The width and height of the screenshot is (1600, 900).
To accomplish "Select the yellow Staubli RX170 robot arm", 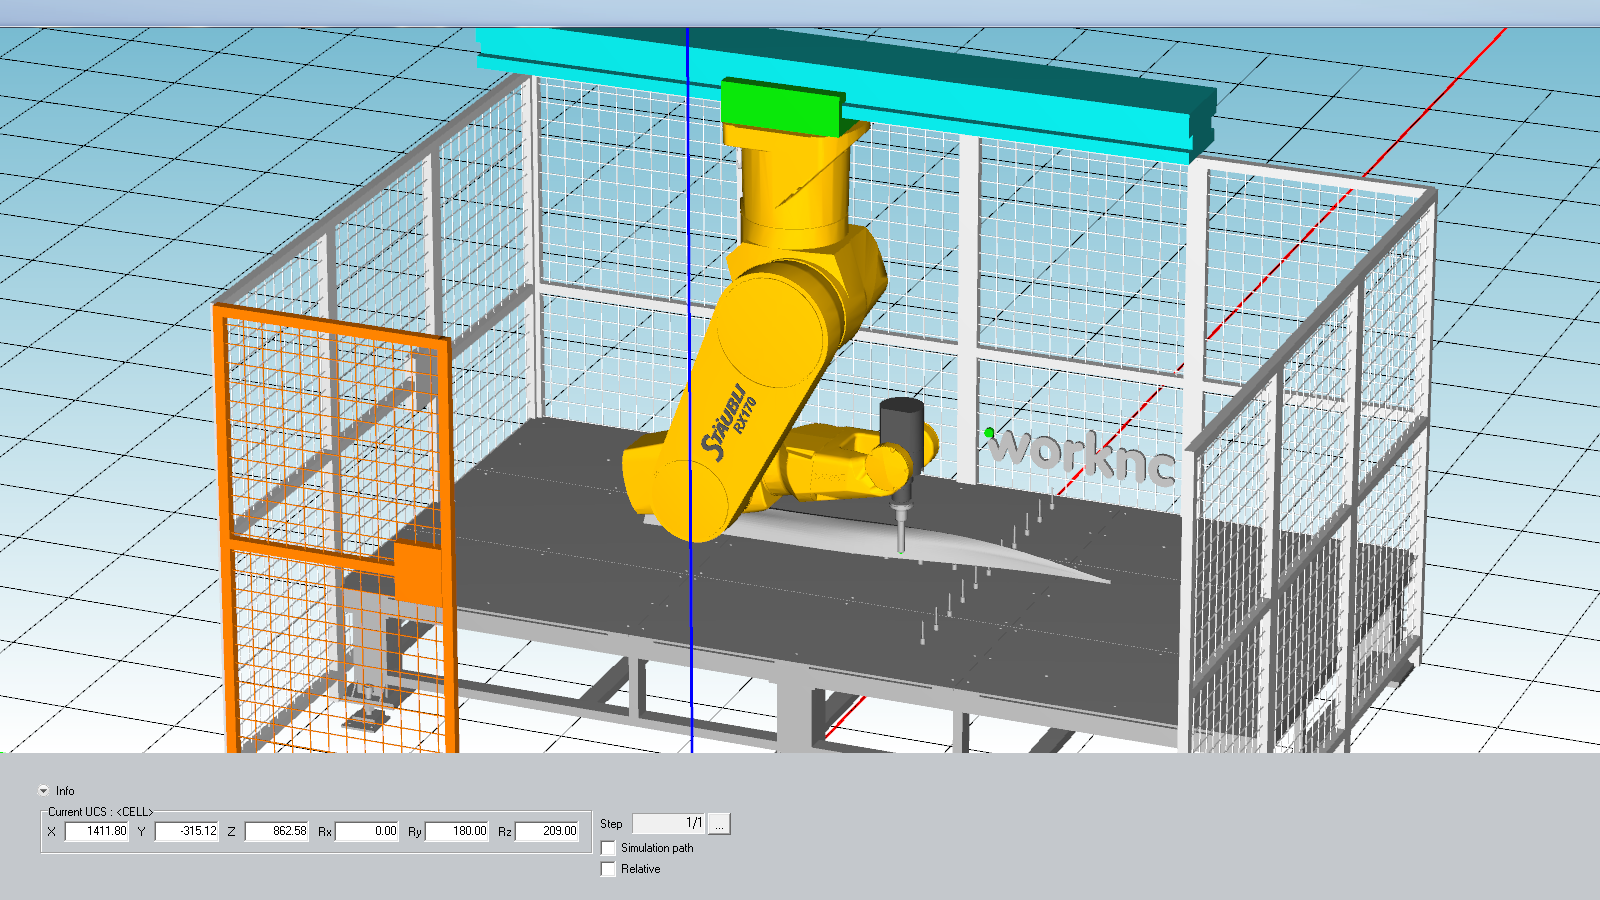I will 760,380.
